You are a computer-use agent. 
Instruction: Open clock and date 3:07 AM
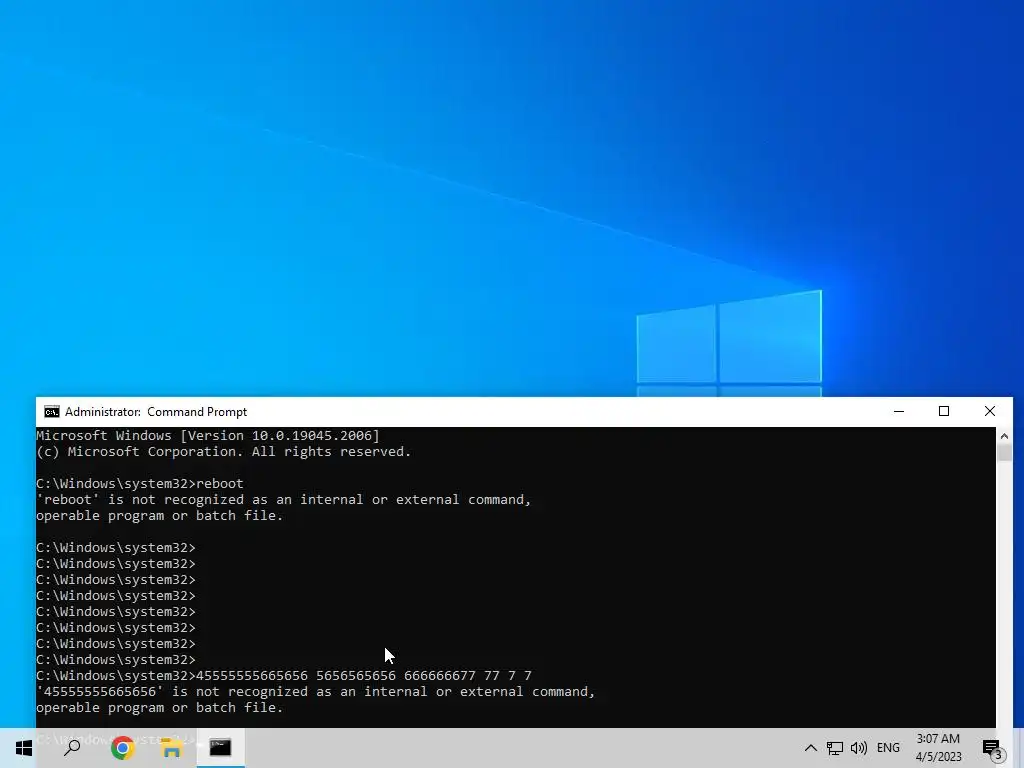(938, 748)
